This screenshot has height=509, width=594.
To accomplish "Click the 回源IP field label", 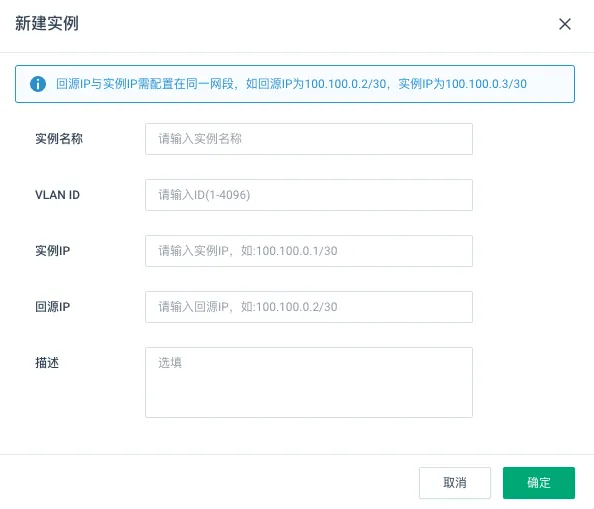I will pos(53,307).
